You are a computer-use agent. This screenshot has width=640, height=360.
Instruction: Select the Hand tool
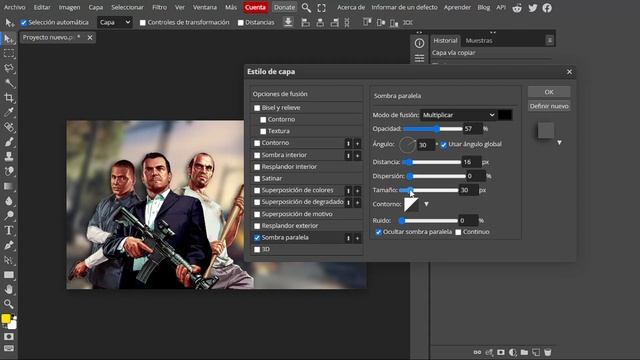click(9, 289)
